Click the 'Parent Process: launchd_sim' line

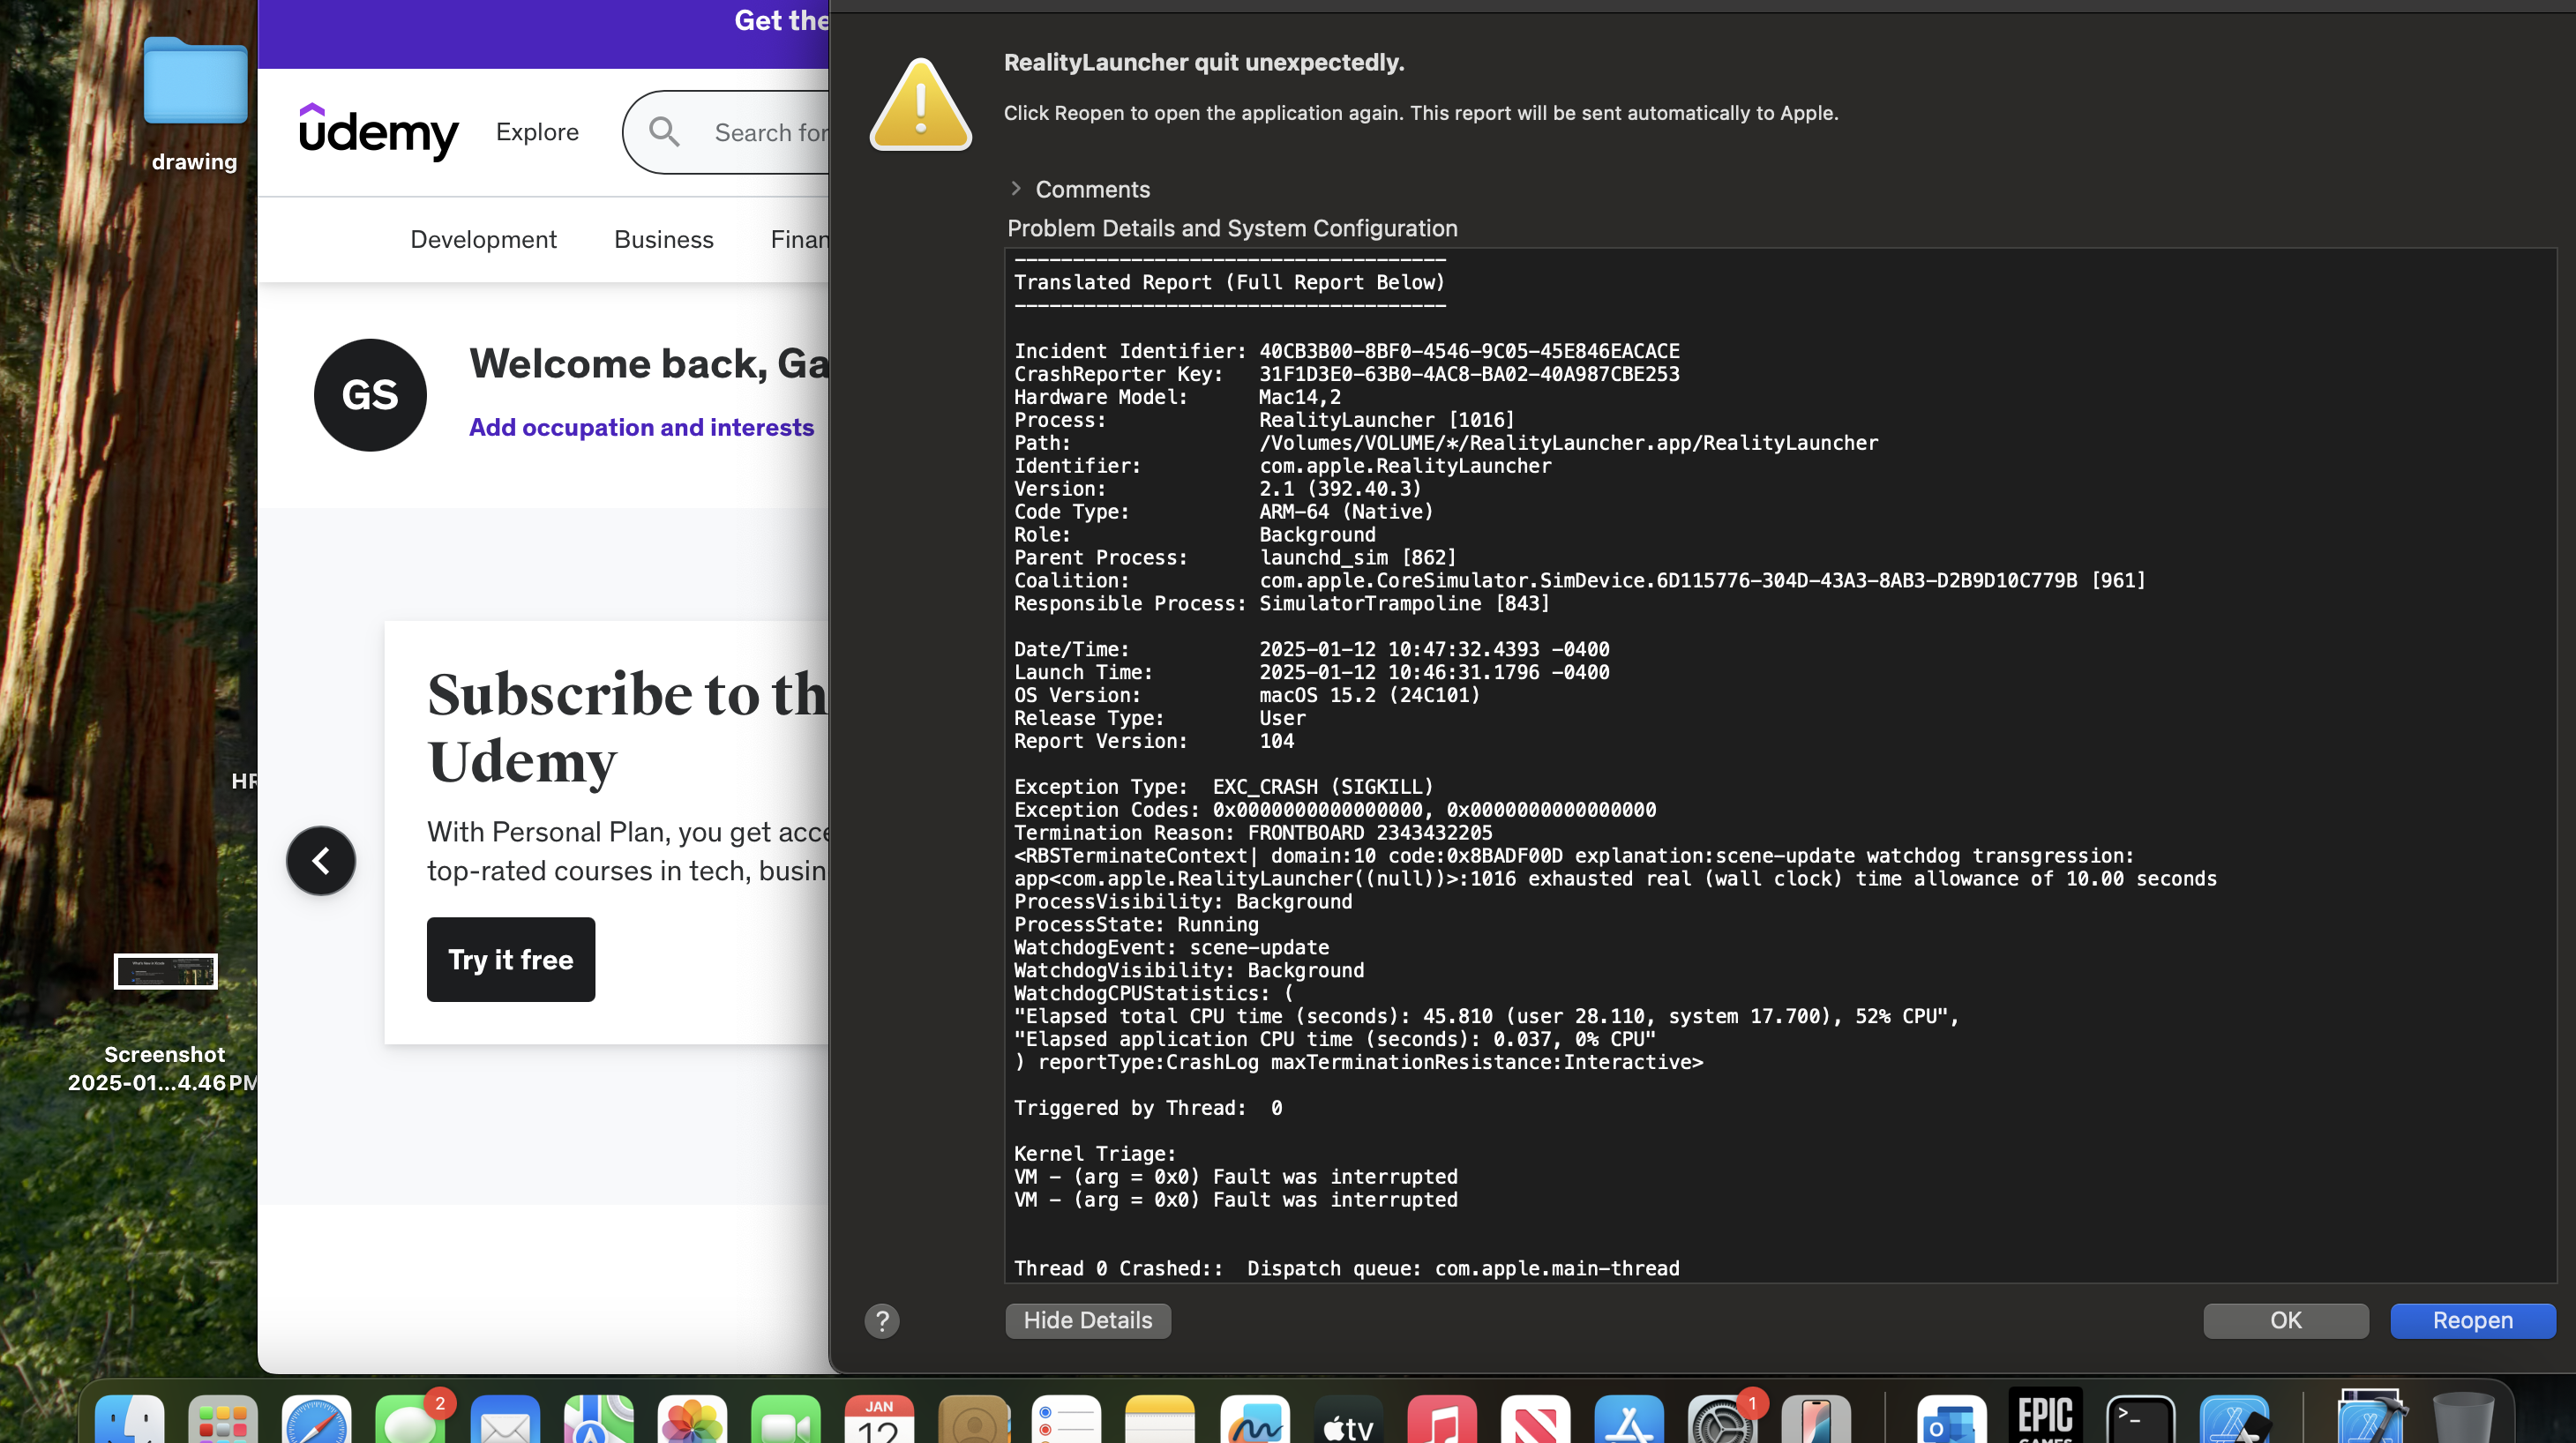[x=1235, y=558]
